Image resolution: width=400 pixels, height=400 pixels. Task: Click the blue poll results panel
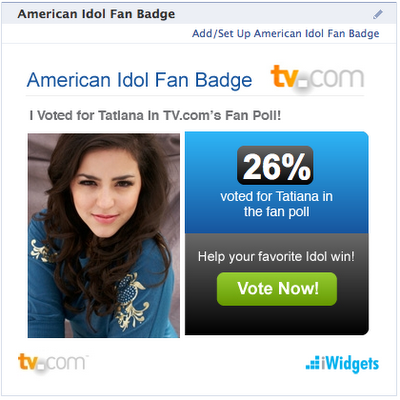277,182
